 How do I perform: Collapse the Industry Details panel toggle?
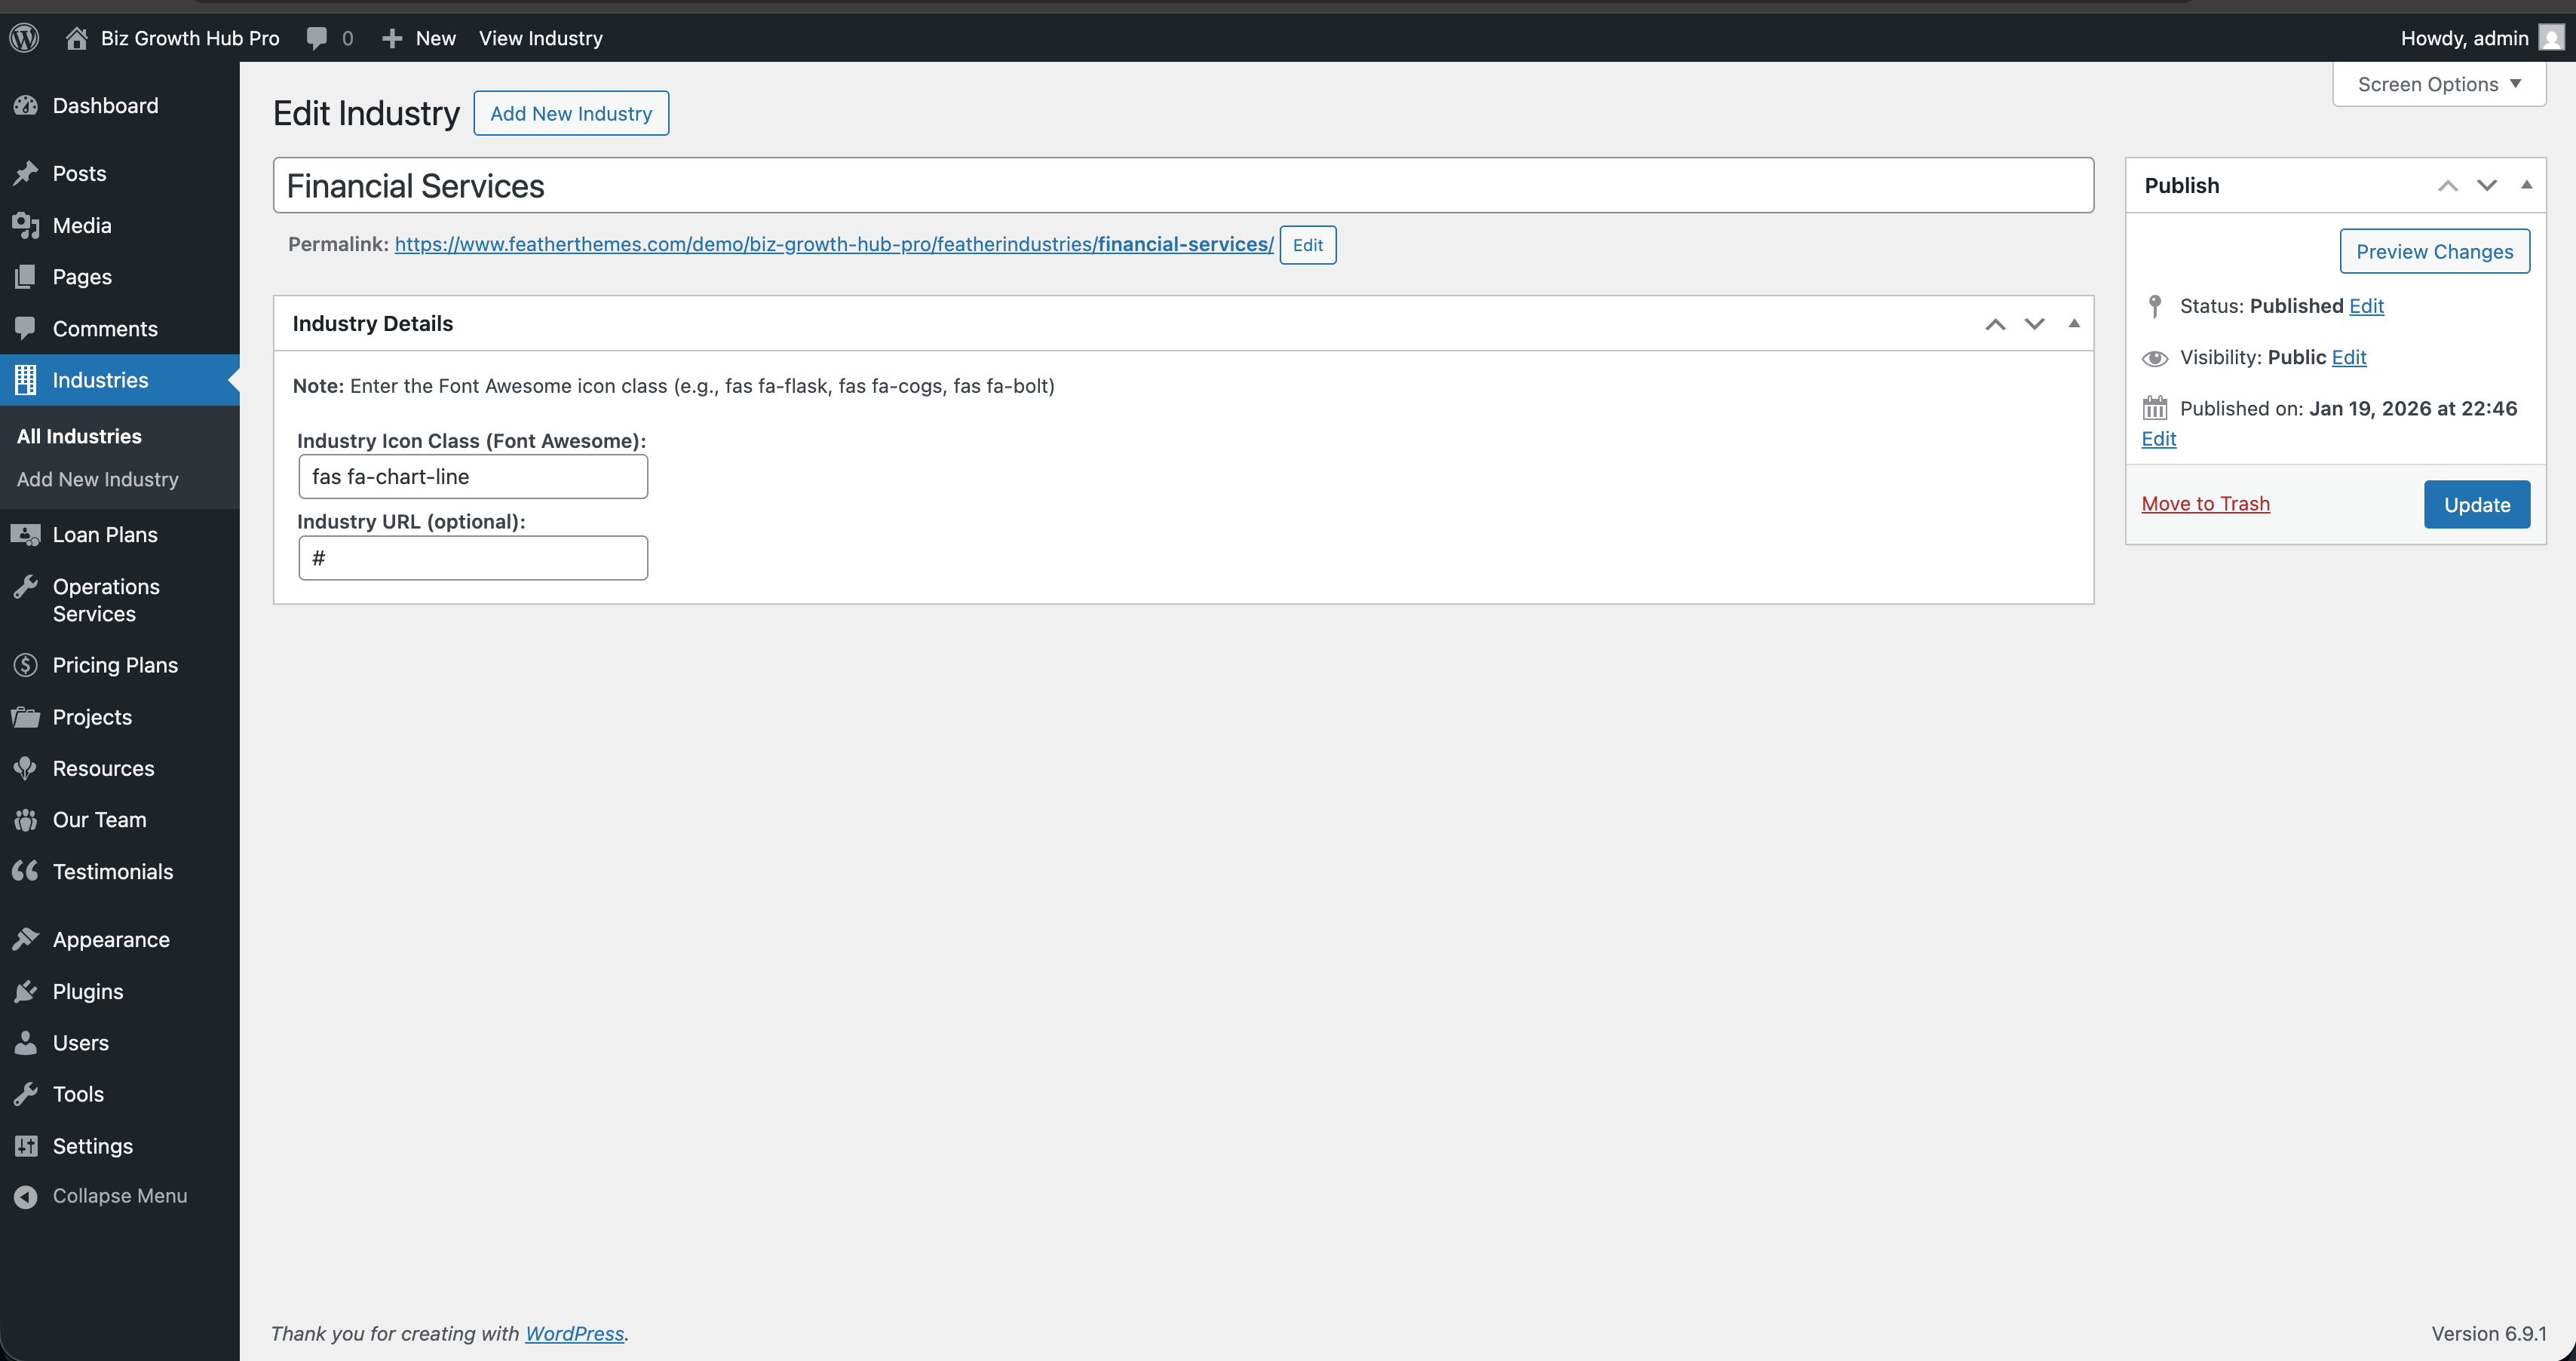click(x=2074, y=324)
